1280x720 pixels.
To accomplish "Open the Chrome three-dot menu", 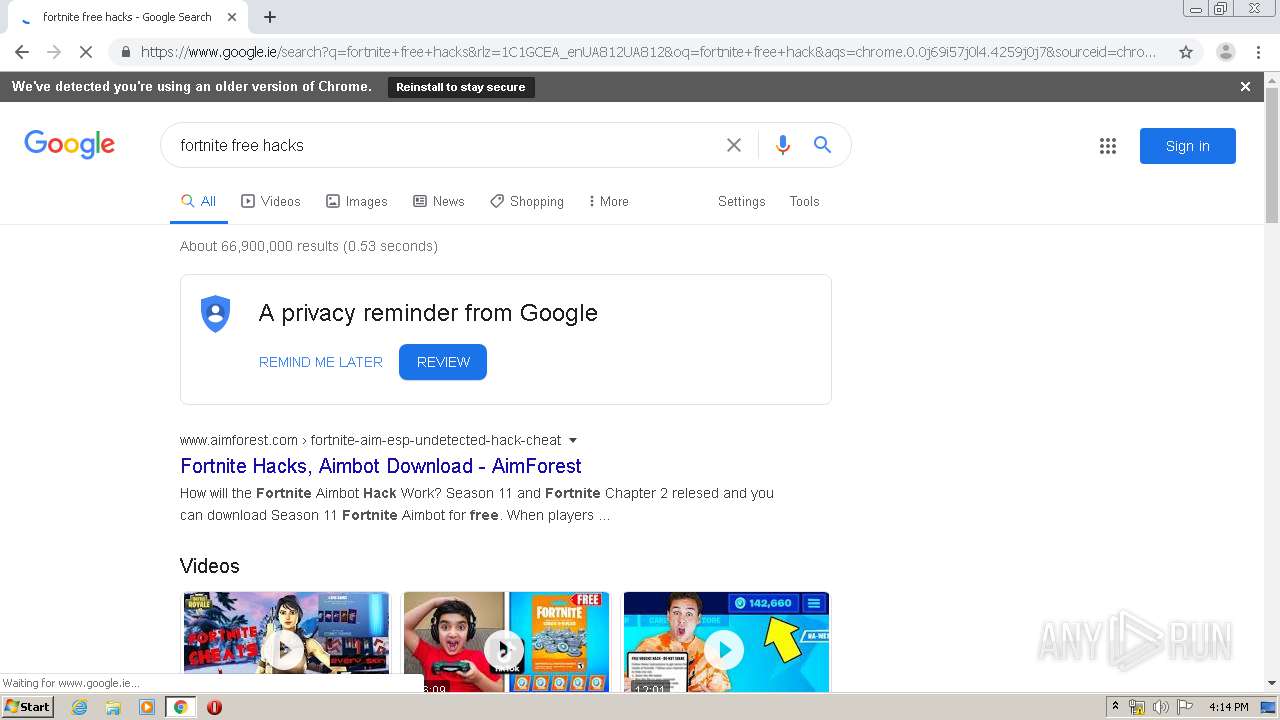I will coord(1258,52).
